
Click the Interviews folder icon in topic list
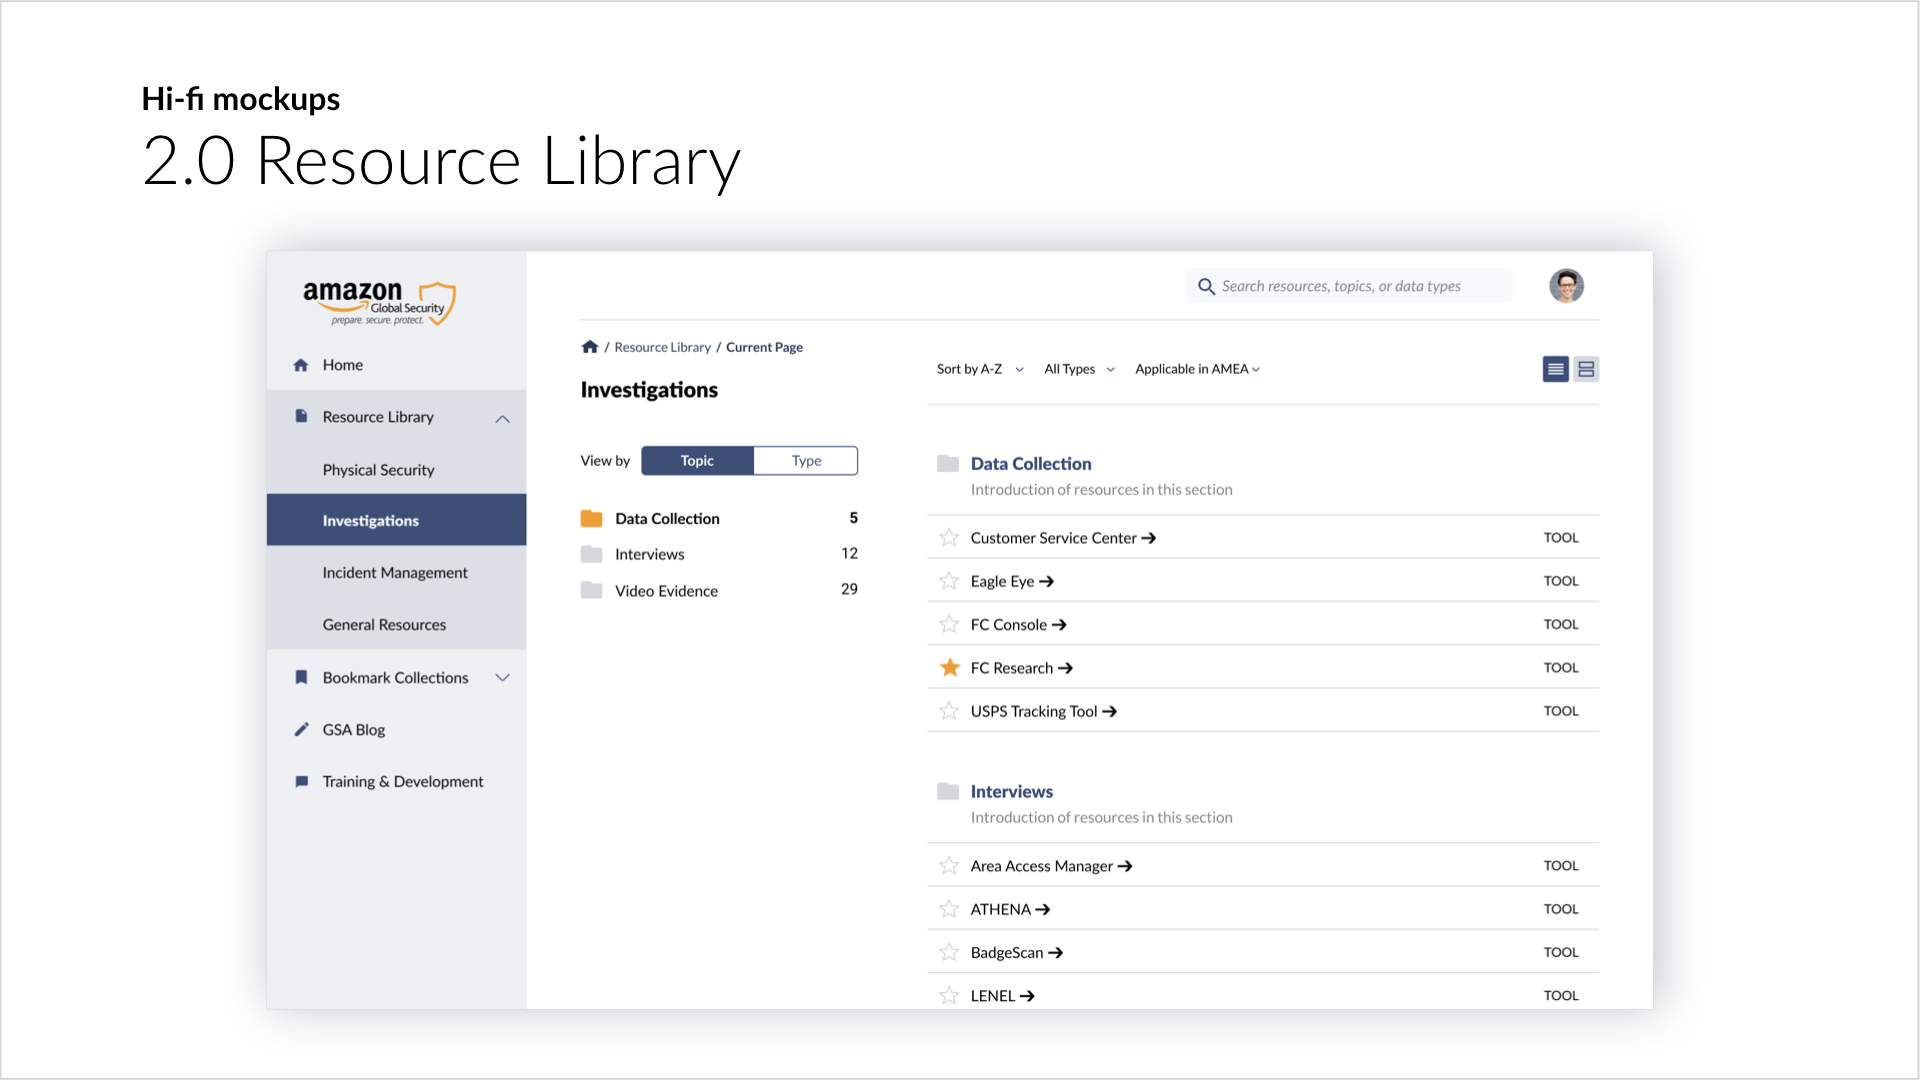(592, 554)
